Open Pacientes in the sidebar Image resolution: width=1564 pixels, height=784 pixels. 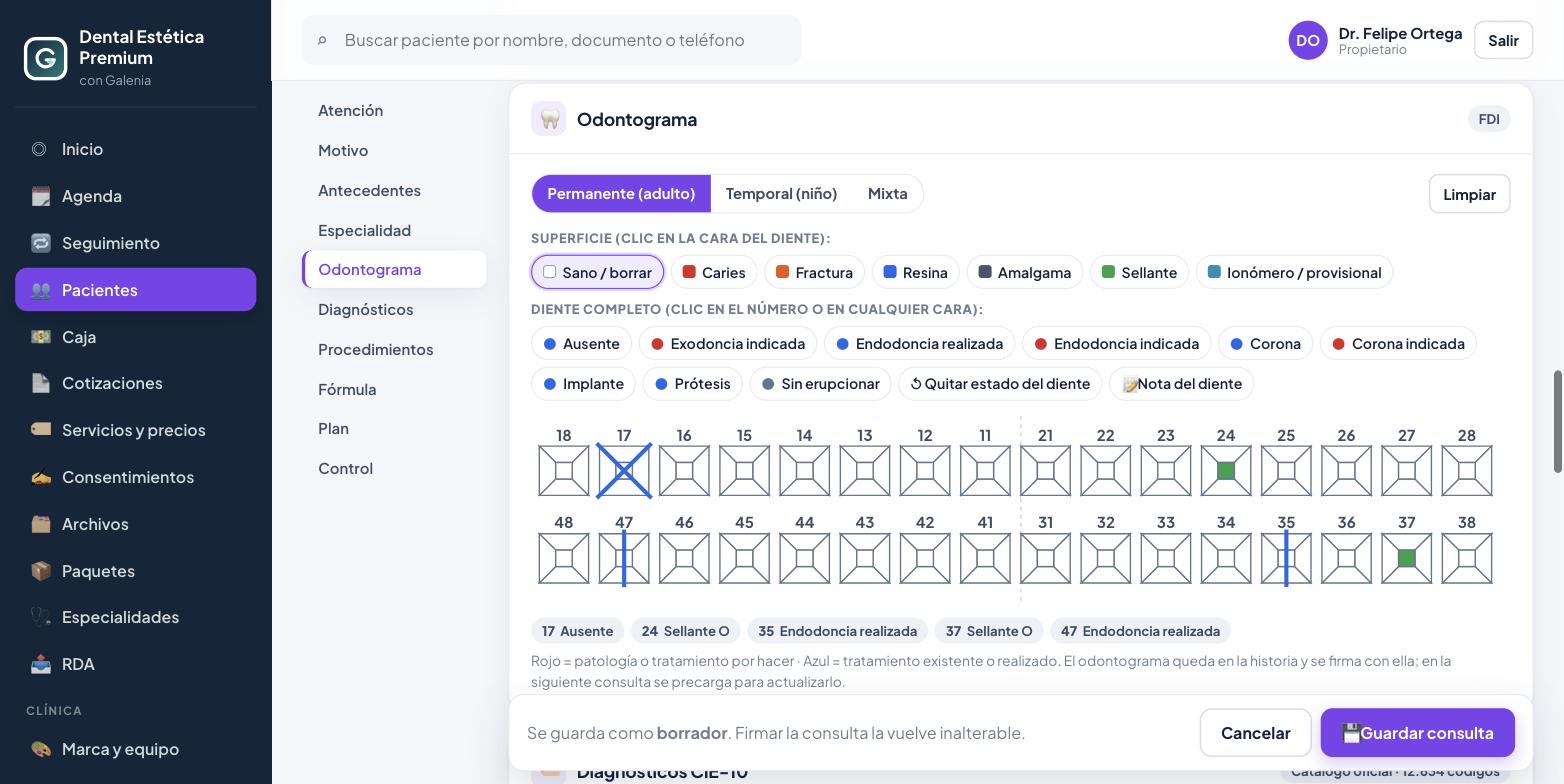click(x=136, y=290)
